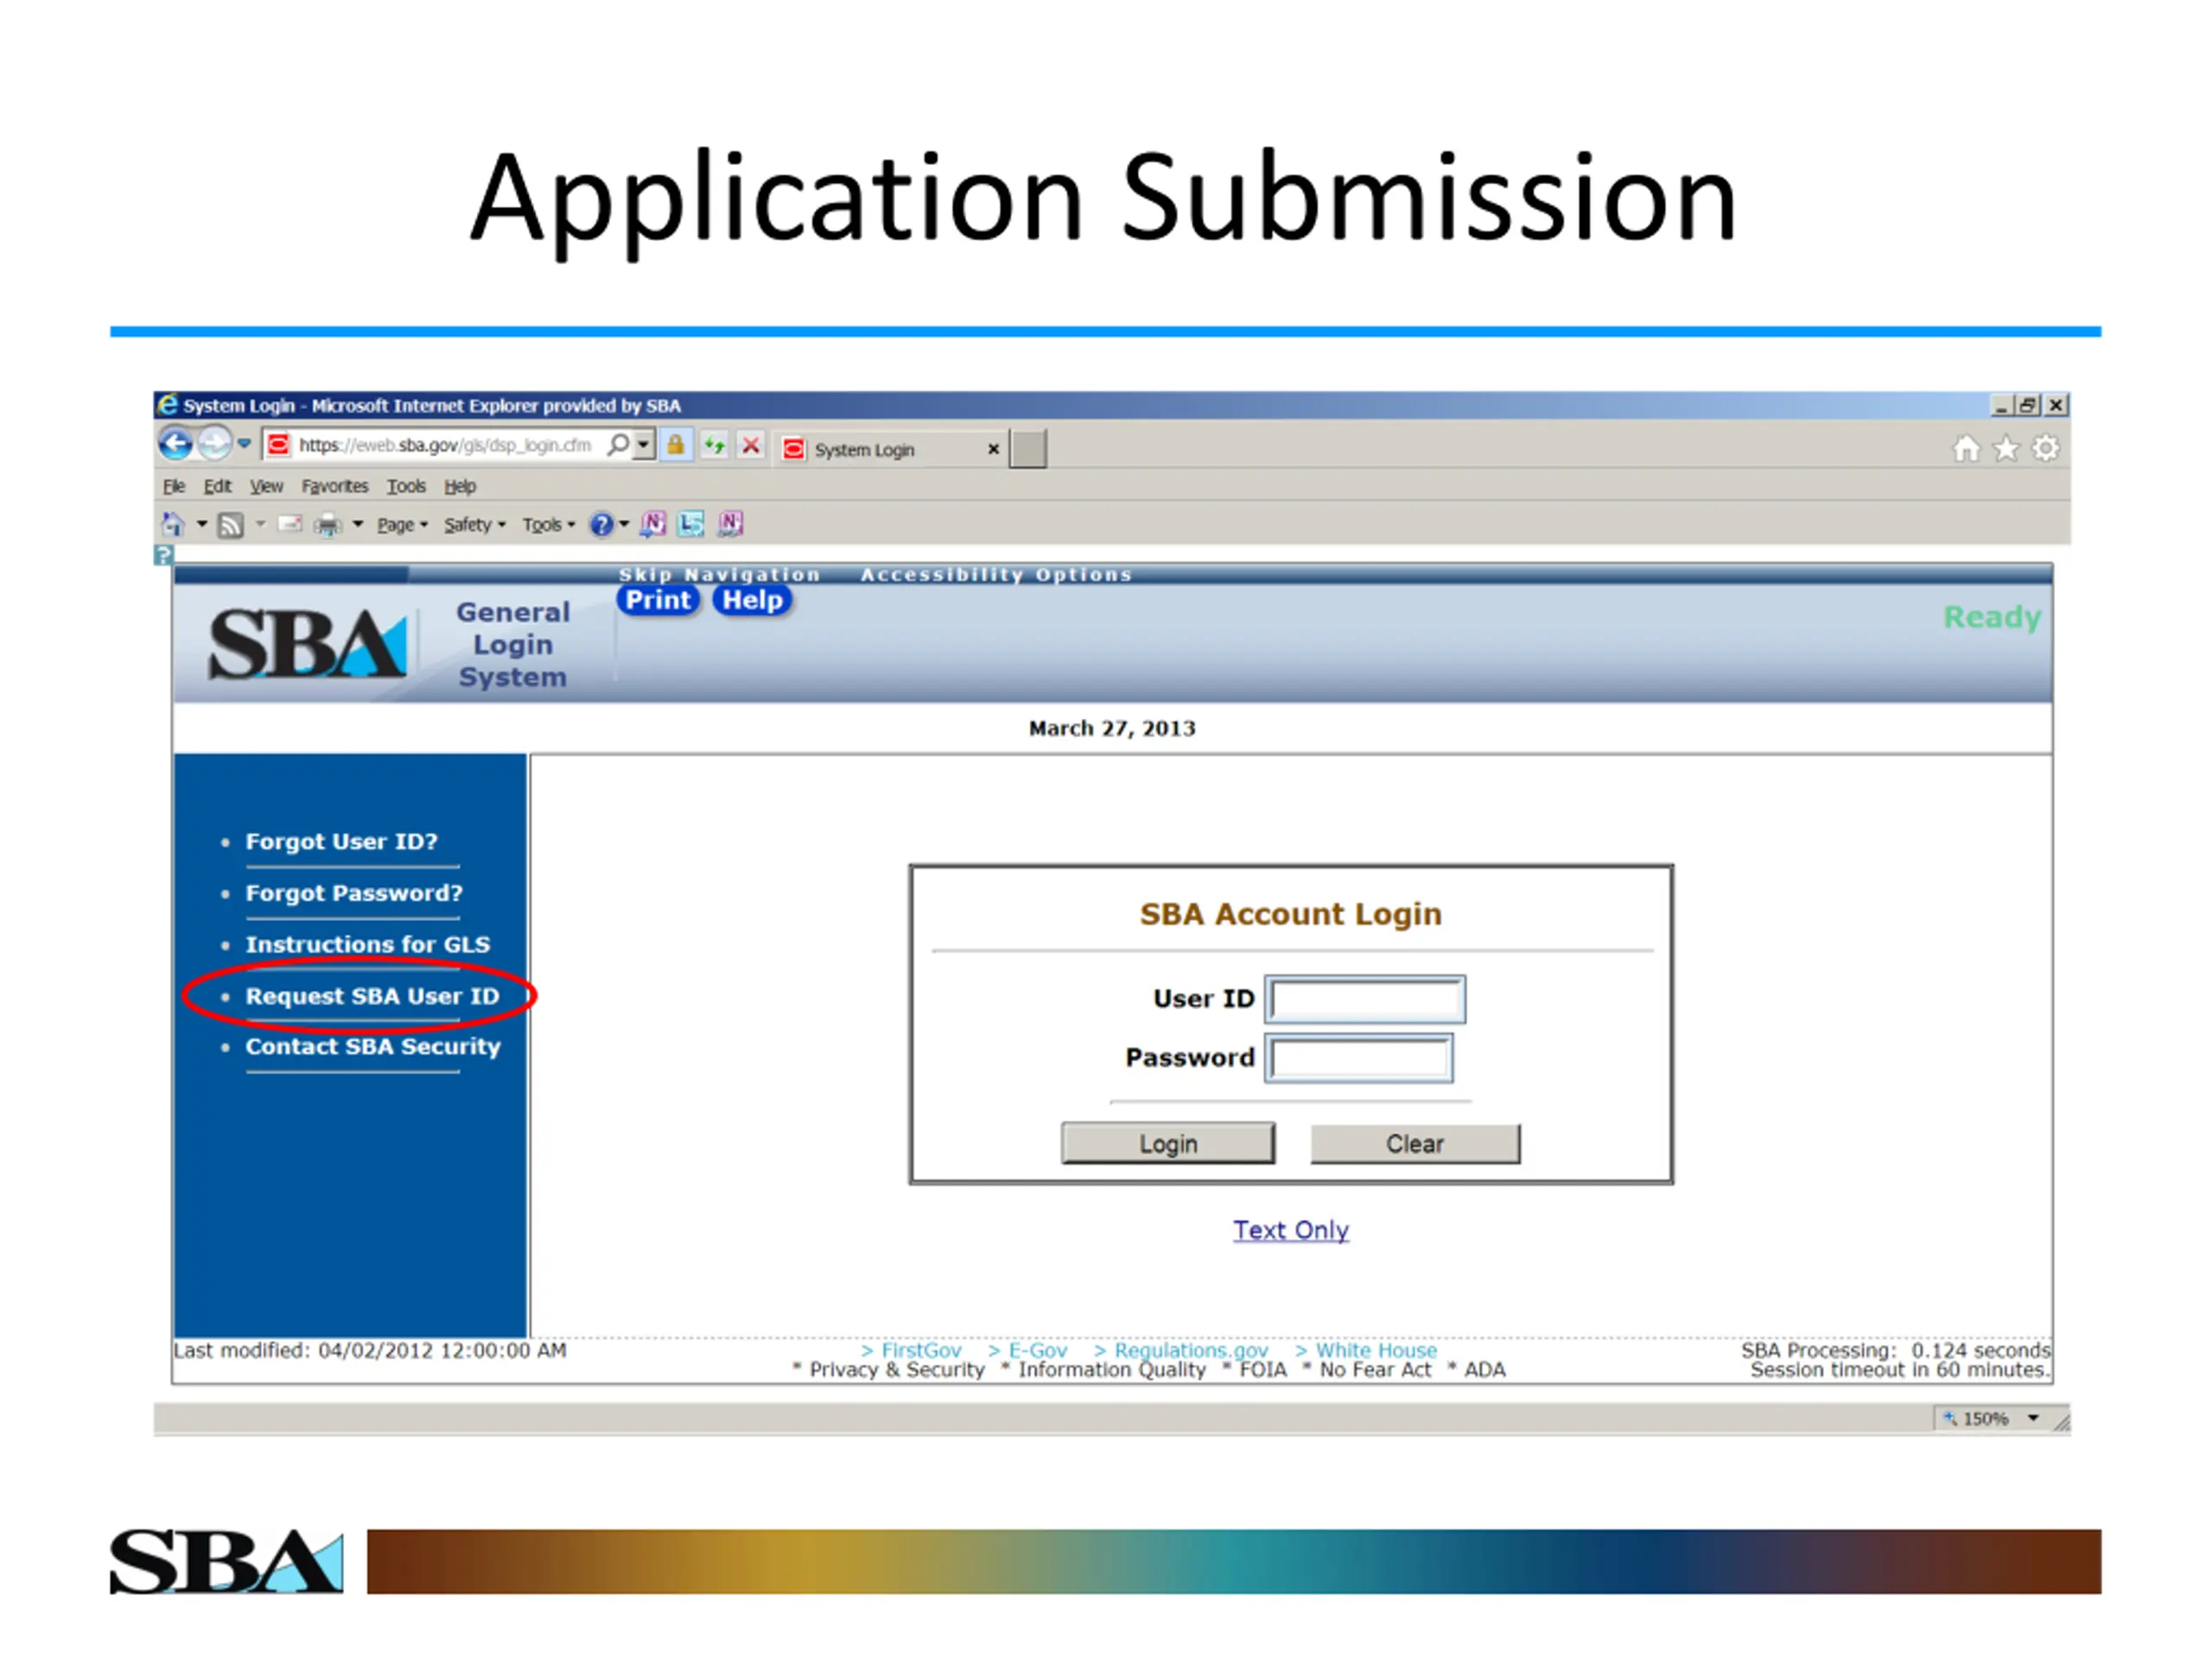
Task: Open the Forgot Password? link
Action: click(x=354, y=893)
